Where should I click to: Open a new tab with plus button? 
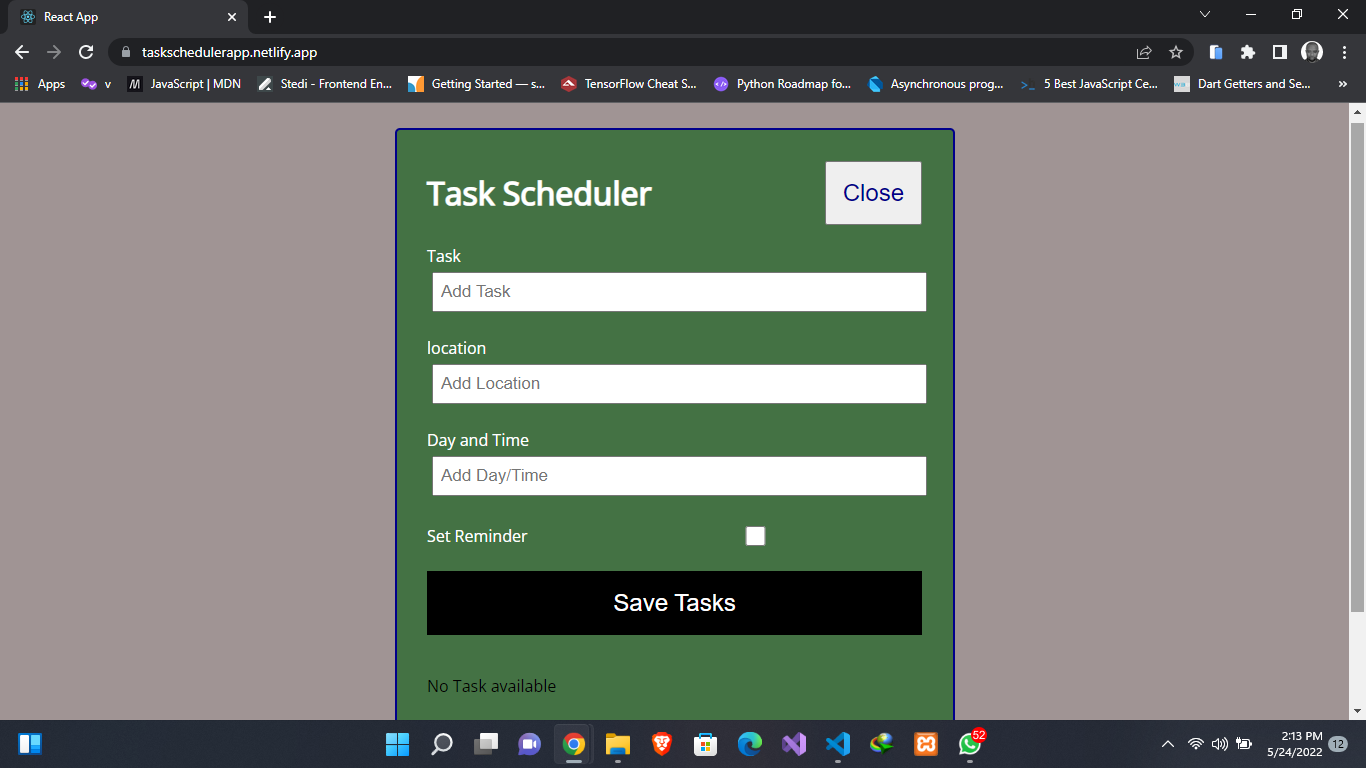[270, 17]
